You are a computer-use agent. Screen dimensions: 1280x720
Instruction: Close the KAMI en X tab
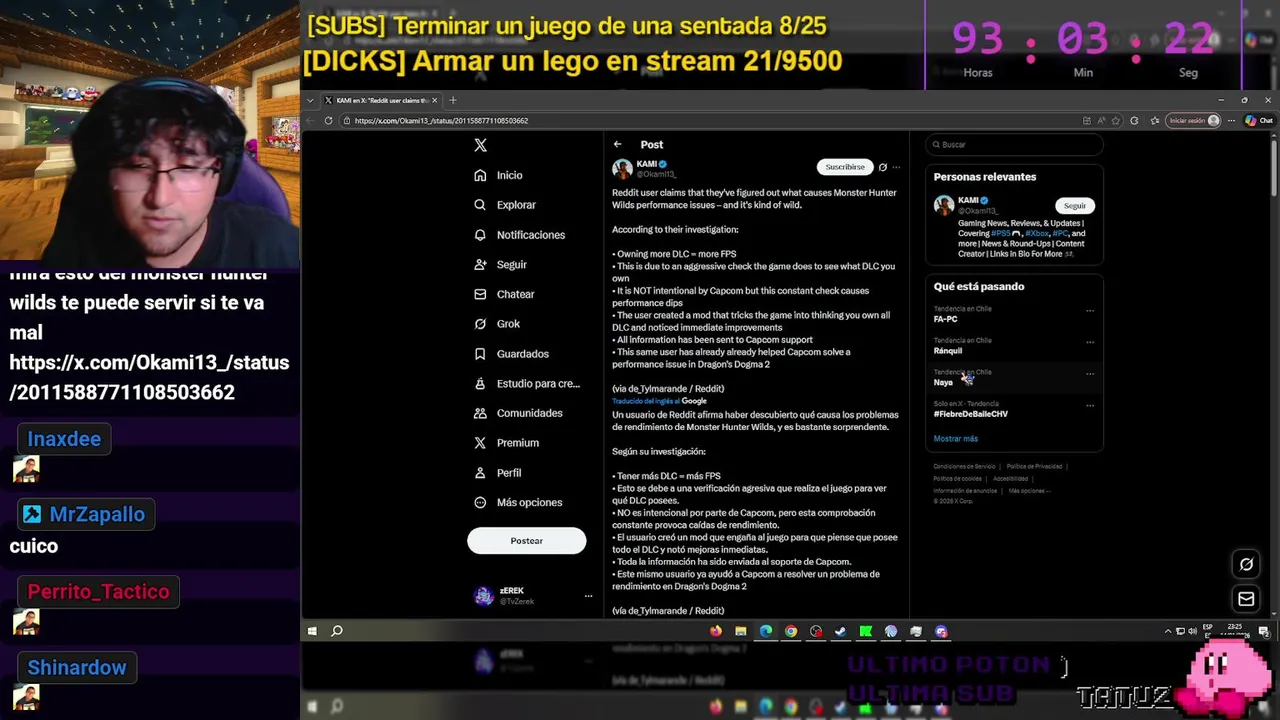click(434, 100)
